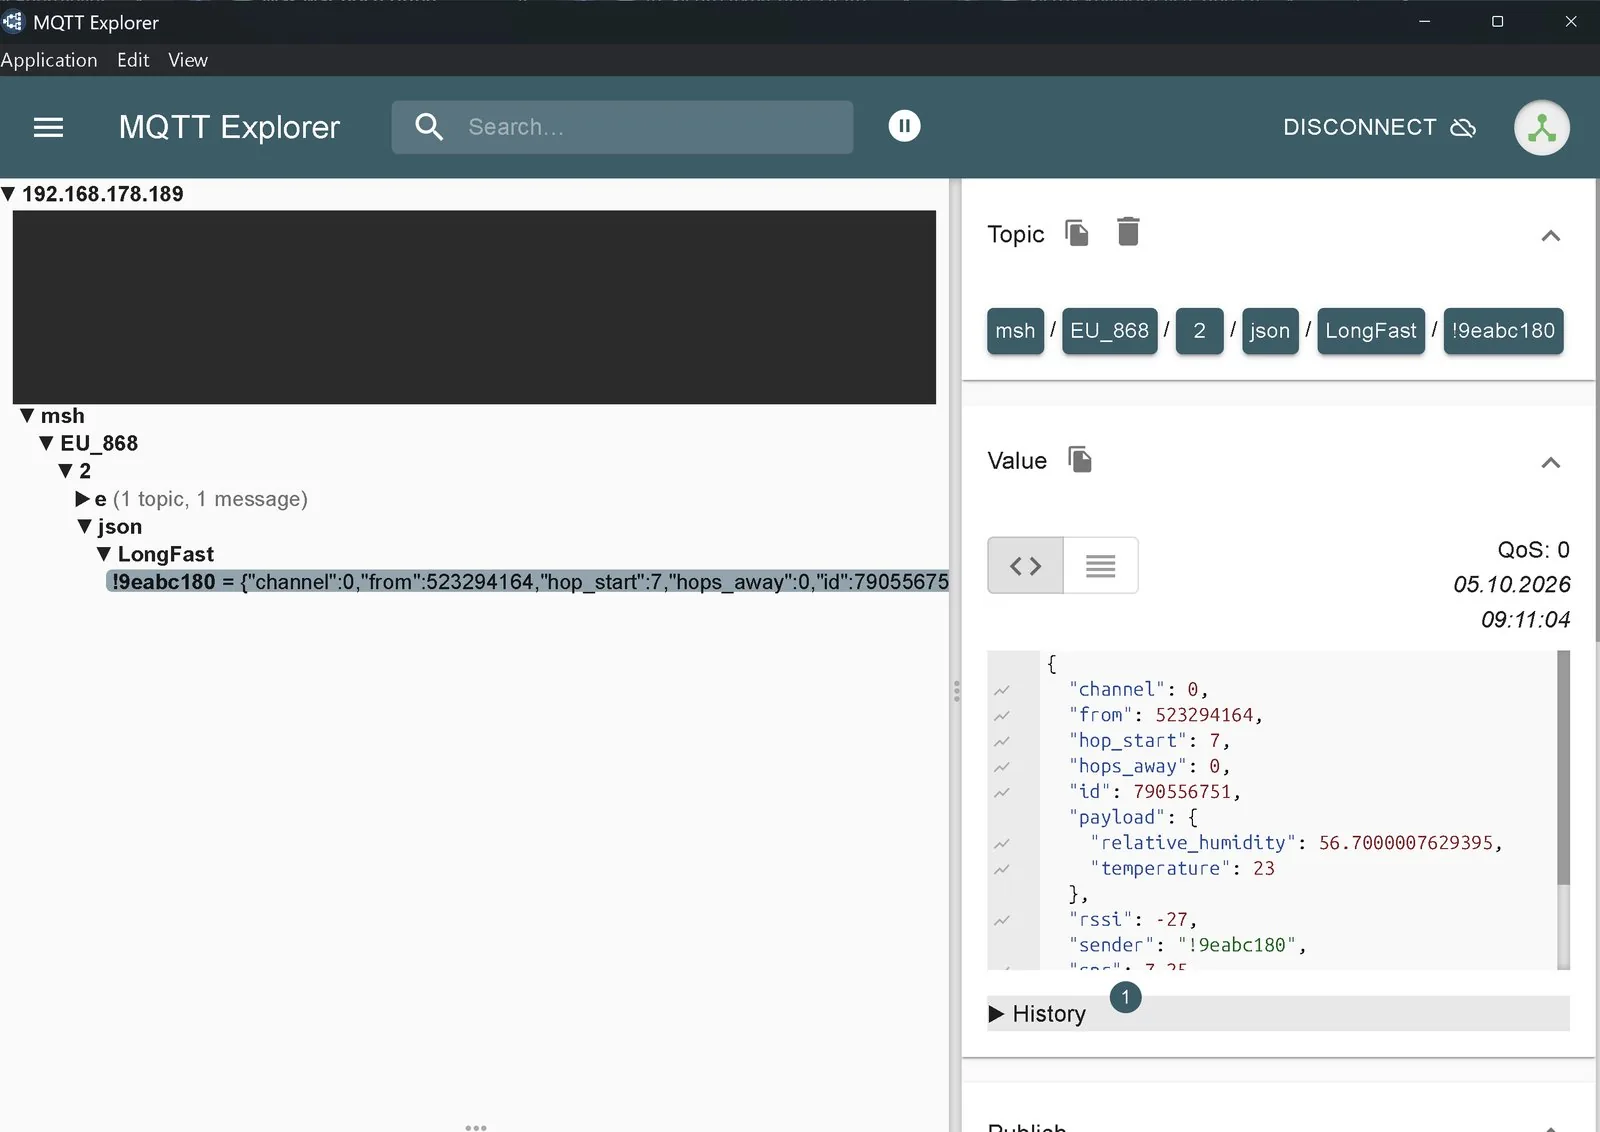
Task: Show chart for from value
Action: 1002,716
